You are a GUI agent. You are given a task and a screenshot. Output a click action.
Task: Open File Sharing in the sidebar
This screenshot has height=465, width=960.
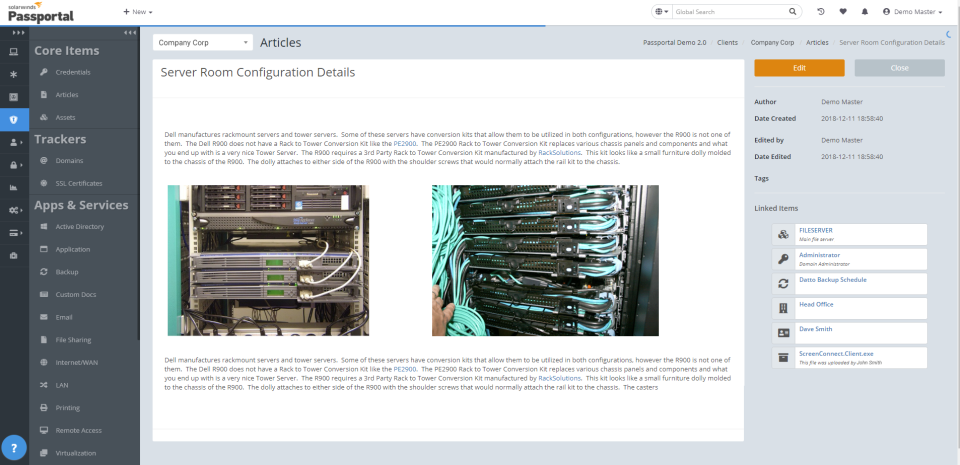coord(73,340)
